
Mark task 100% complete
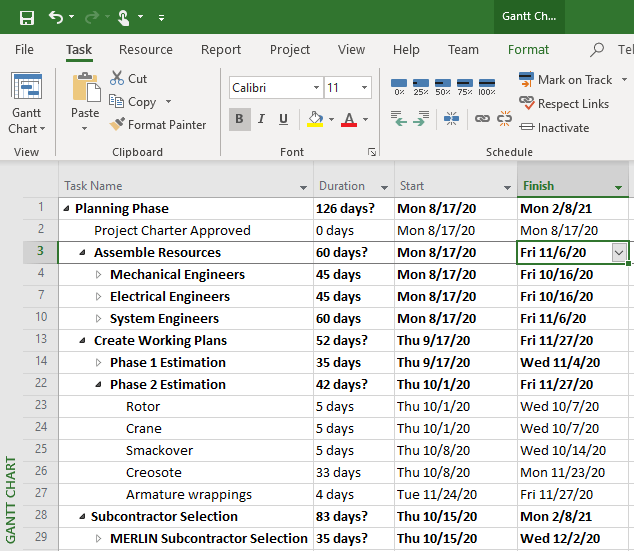pyautogui.click(x=487, y=87)
